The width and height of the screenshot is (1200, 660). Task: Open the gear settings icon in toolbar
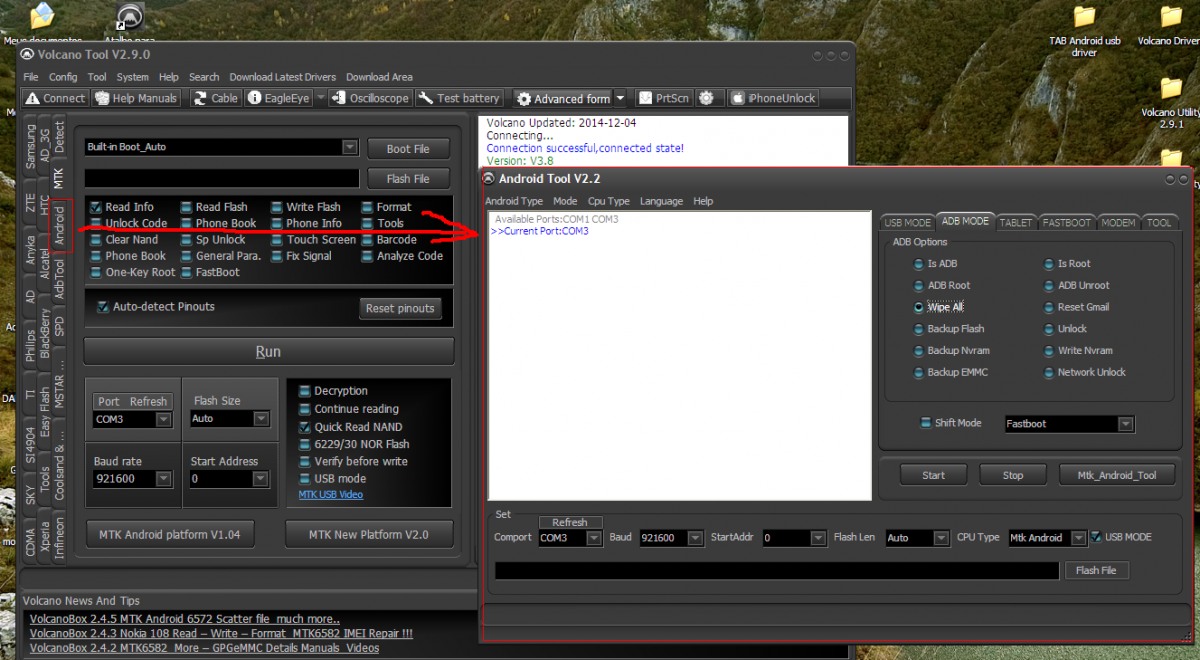(707, 98)
